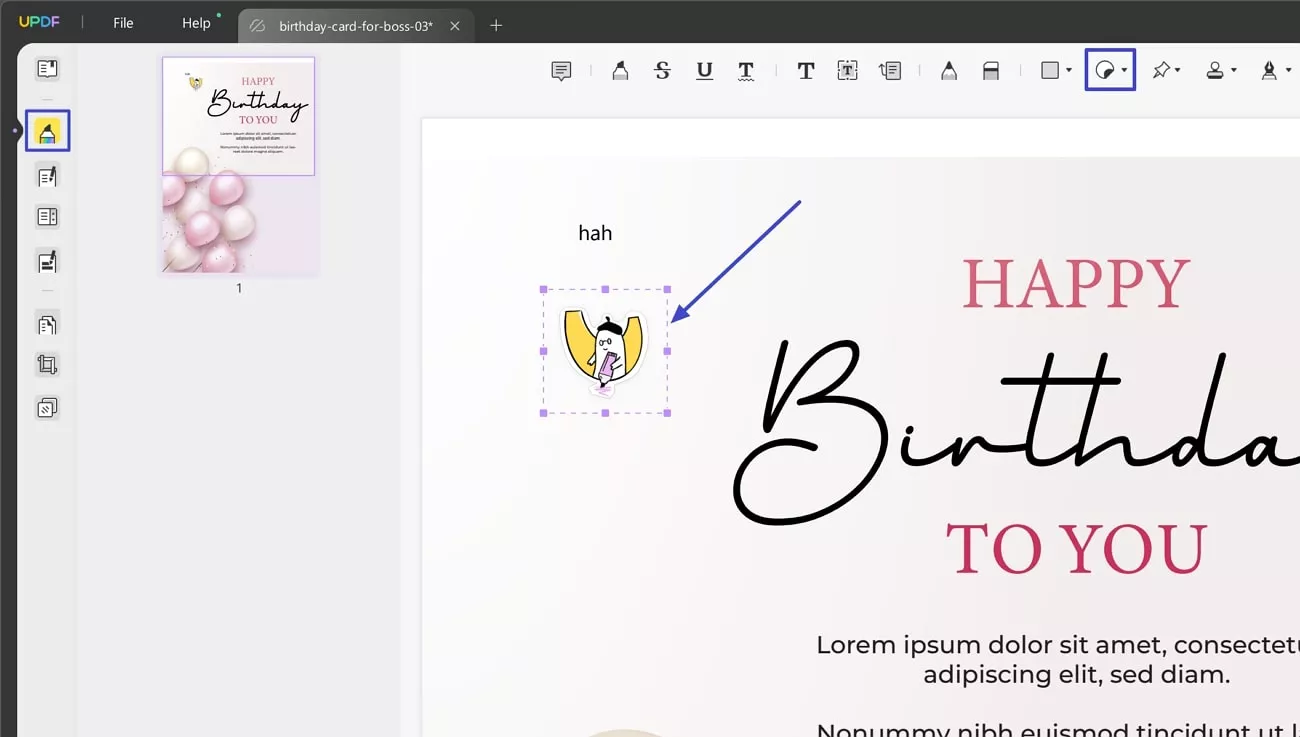Select the Highlight text tool
Image resolution: width=1300 pixels, height=737 pixels.
[x=620, y=70]
